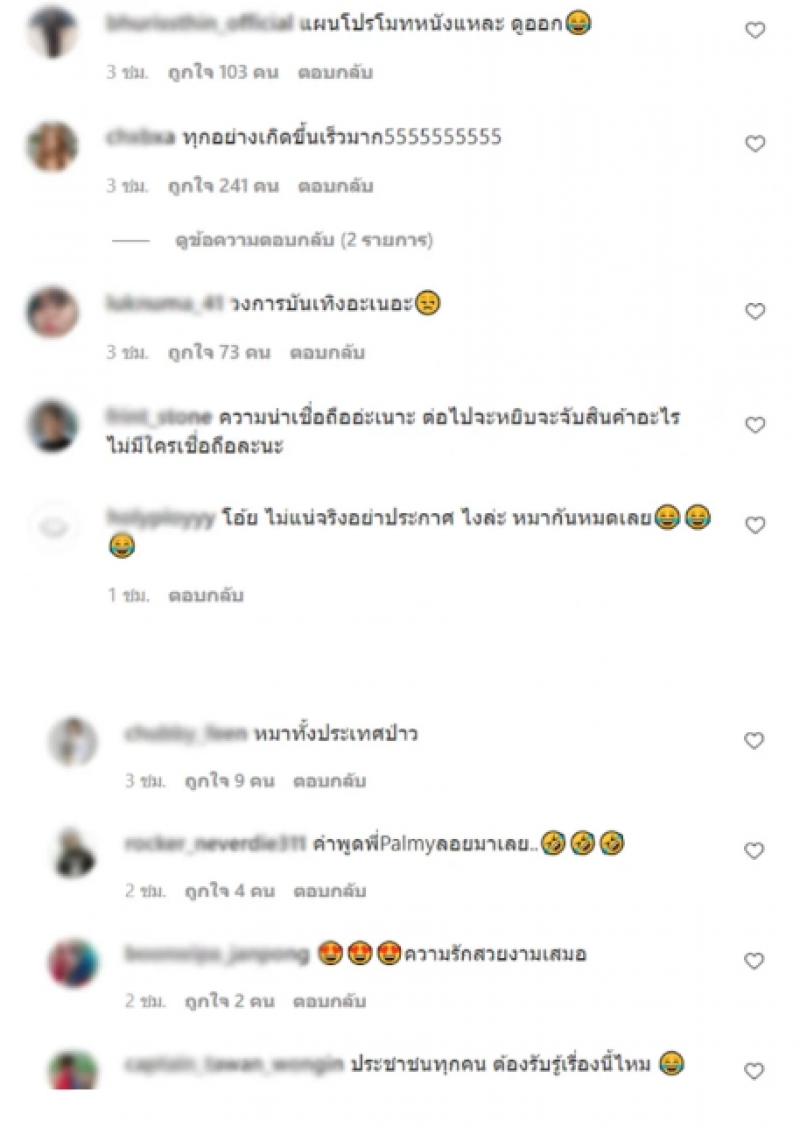The height and width of the screenshot is (1128, 800).
Task: Open avatar beside the ความน่าเชื่อถือ comment
Action: coord(52,426)
